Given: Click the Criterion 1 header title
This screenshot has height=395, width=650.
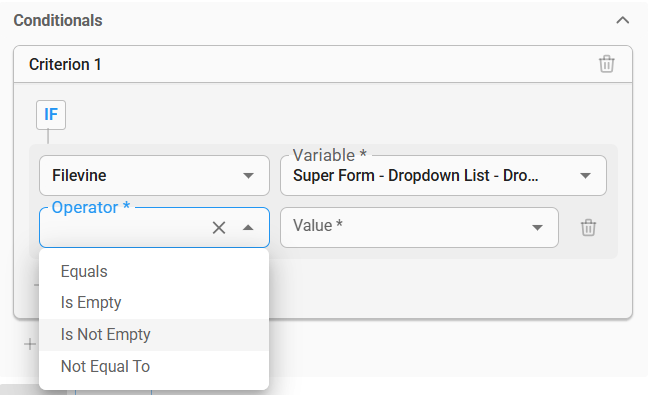Looking at the screenshot, I should [x=65, y=64].
